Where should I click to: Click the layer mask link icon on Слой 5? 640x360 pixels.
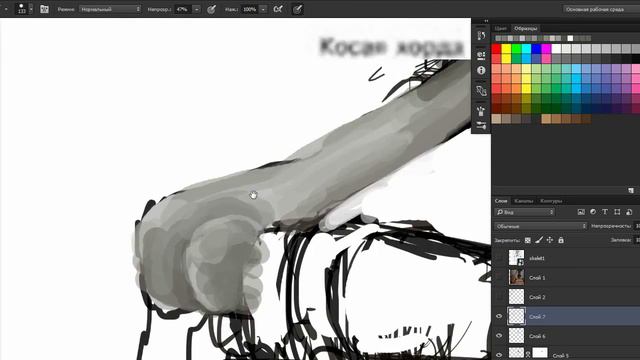(528, 353)
